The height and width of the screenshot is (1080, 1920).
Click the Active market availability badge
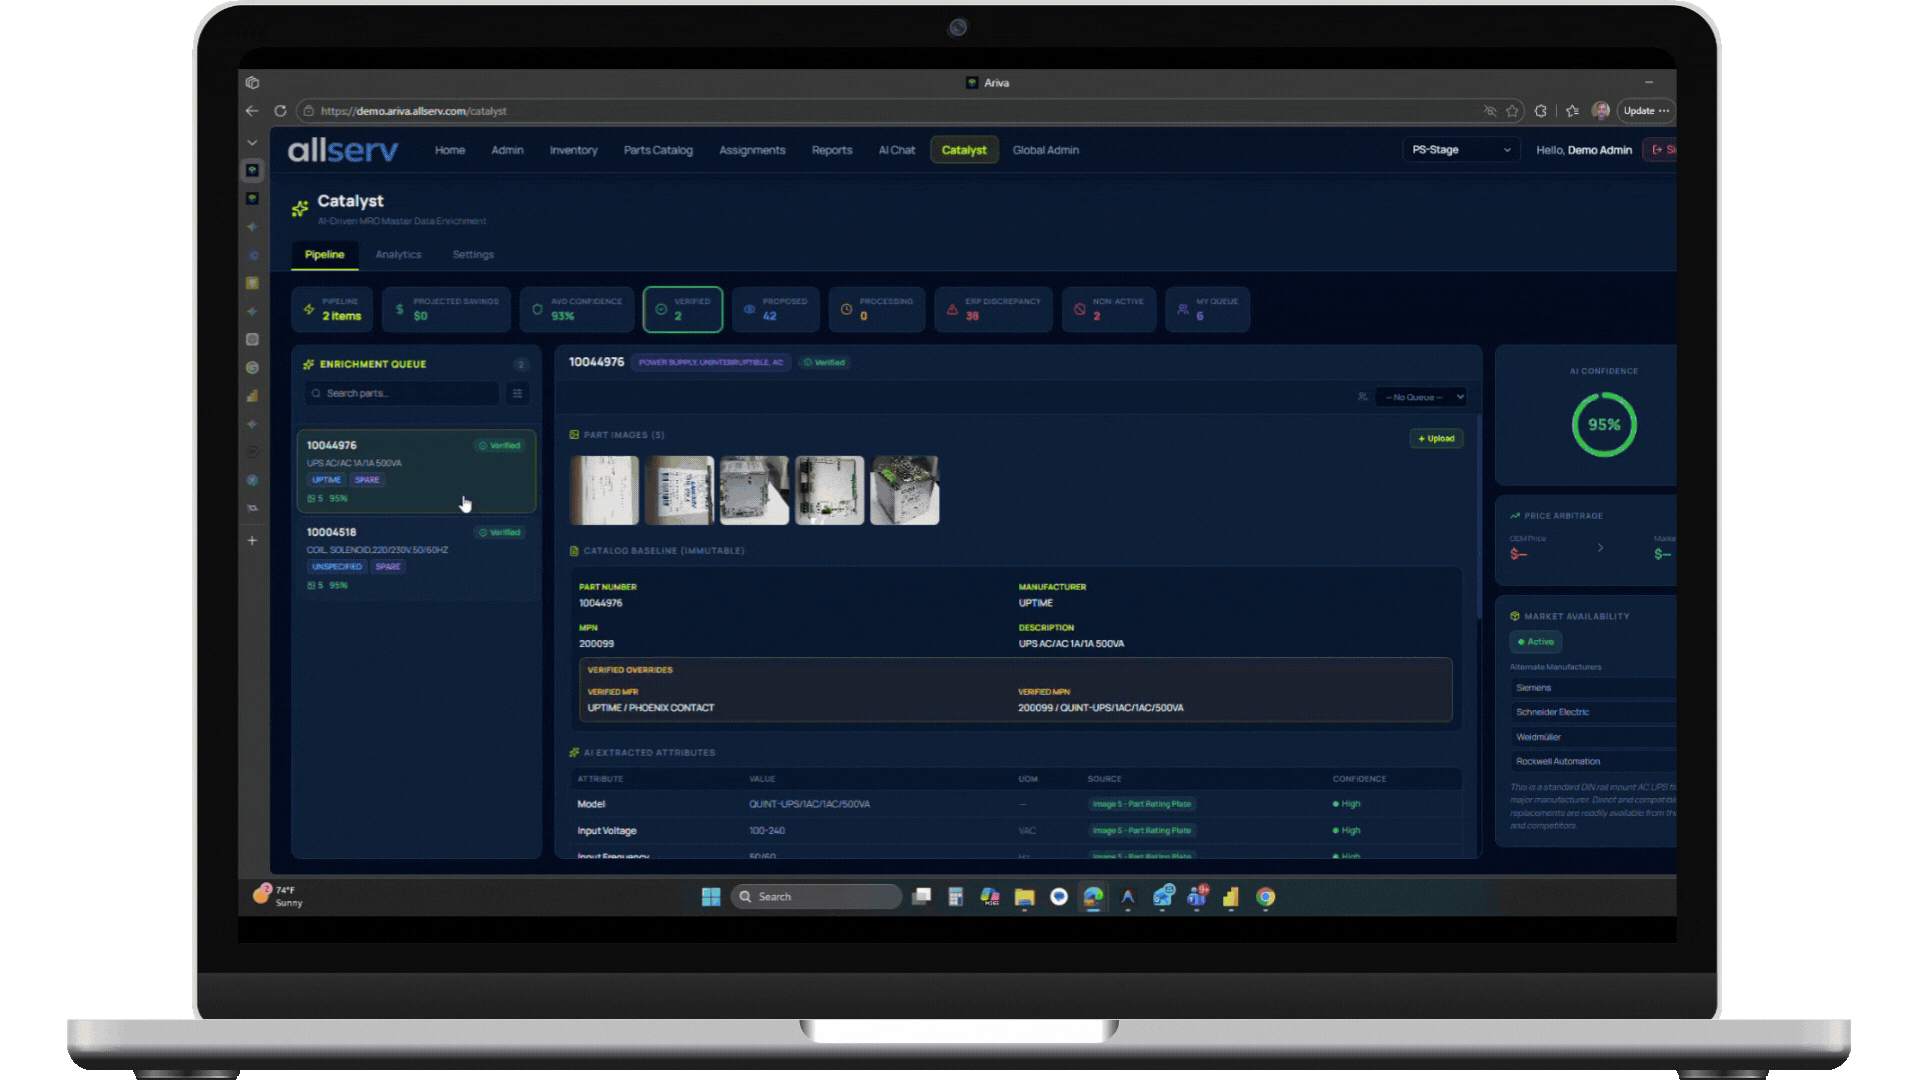click(x=1536, y=642)
